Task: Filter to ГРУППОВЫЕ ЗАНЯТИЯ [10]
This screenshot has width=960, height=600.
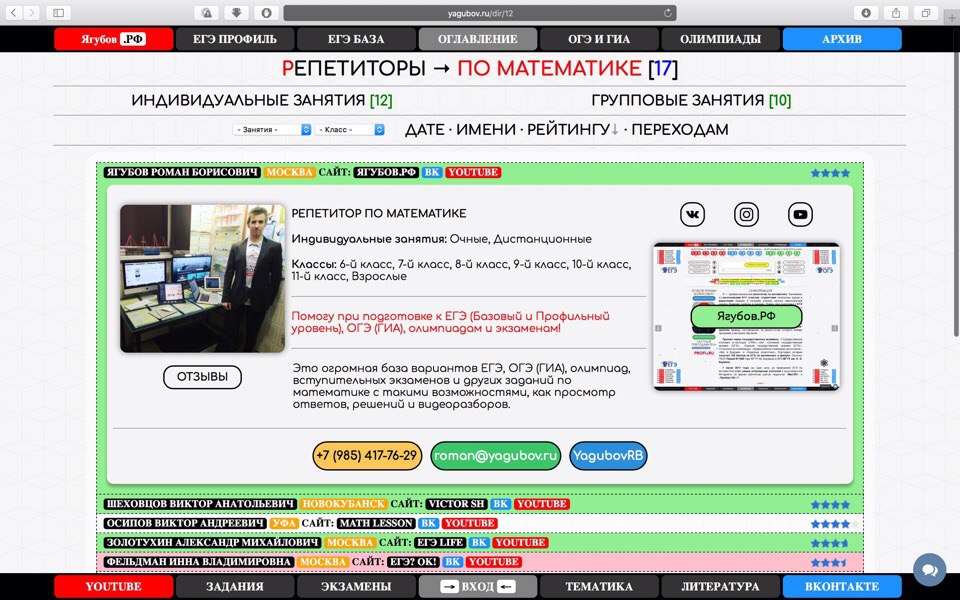Action: tap(691, 100)
